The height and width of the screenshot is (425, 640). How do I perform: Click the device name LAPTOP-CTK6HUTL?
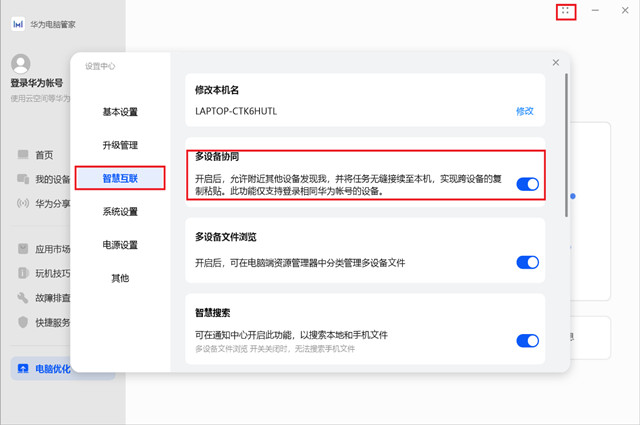(236, 111)
